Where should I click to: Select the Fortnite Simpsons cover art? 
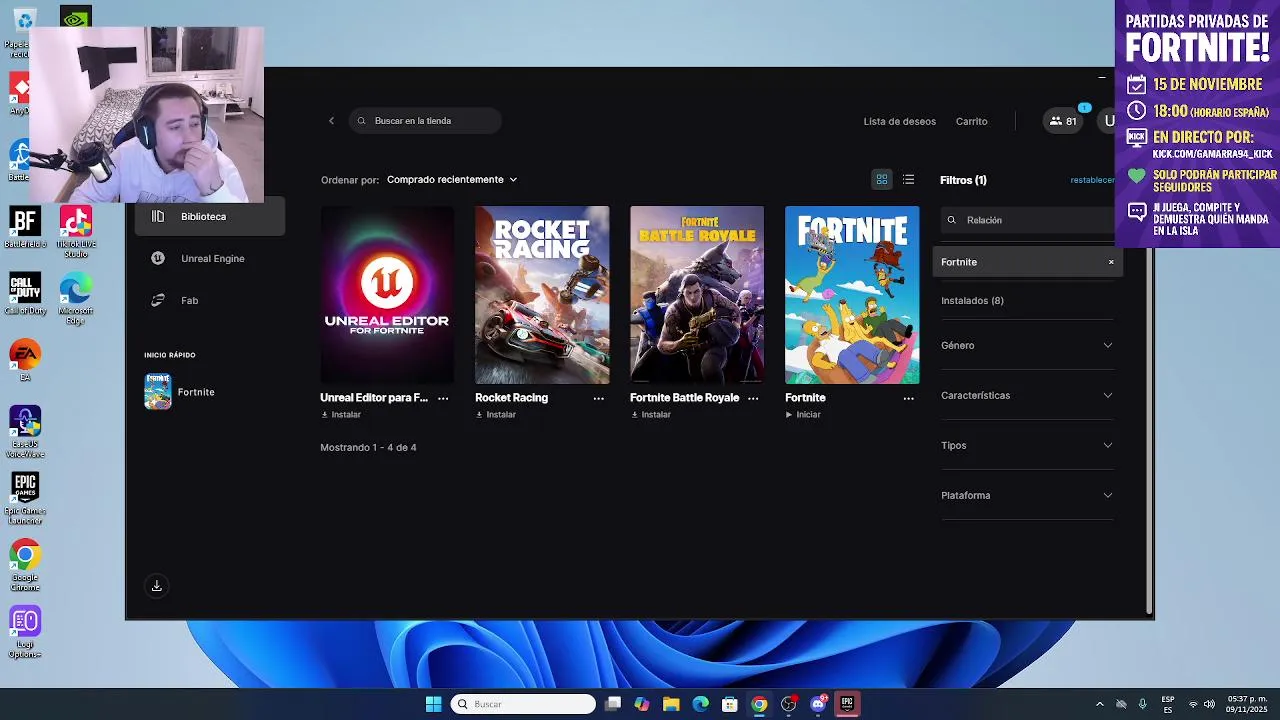point(852,295)
